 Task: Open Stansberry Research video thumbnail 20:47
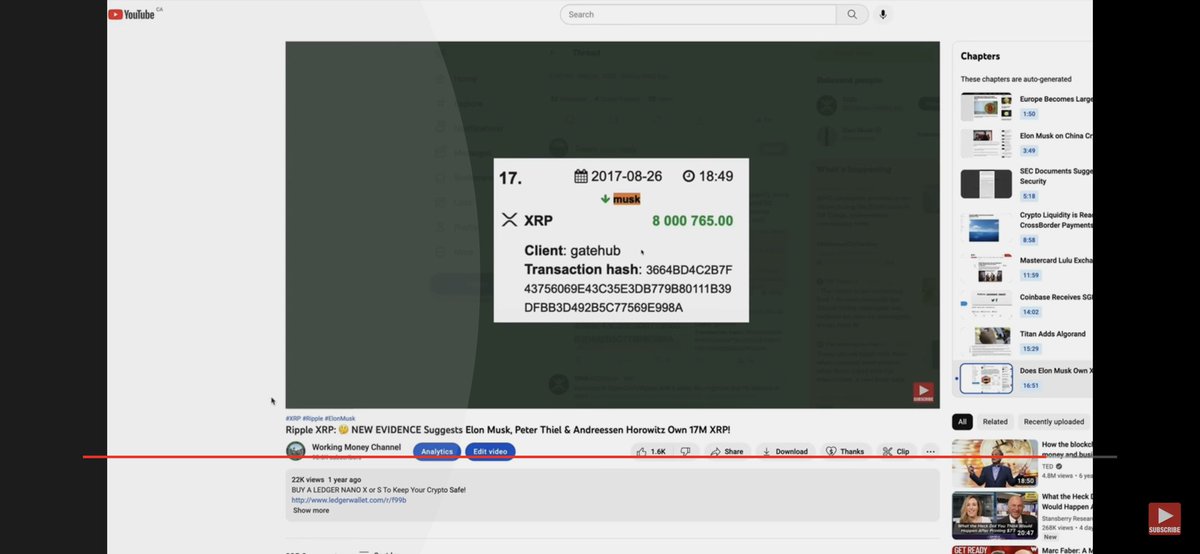(995, 516)
